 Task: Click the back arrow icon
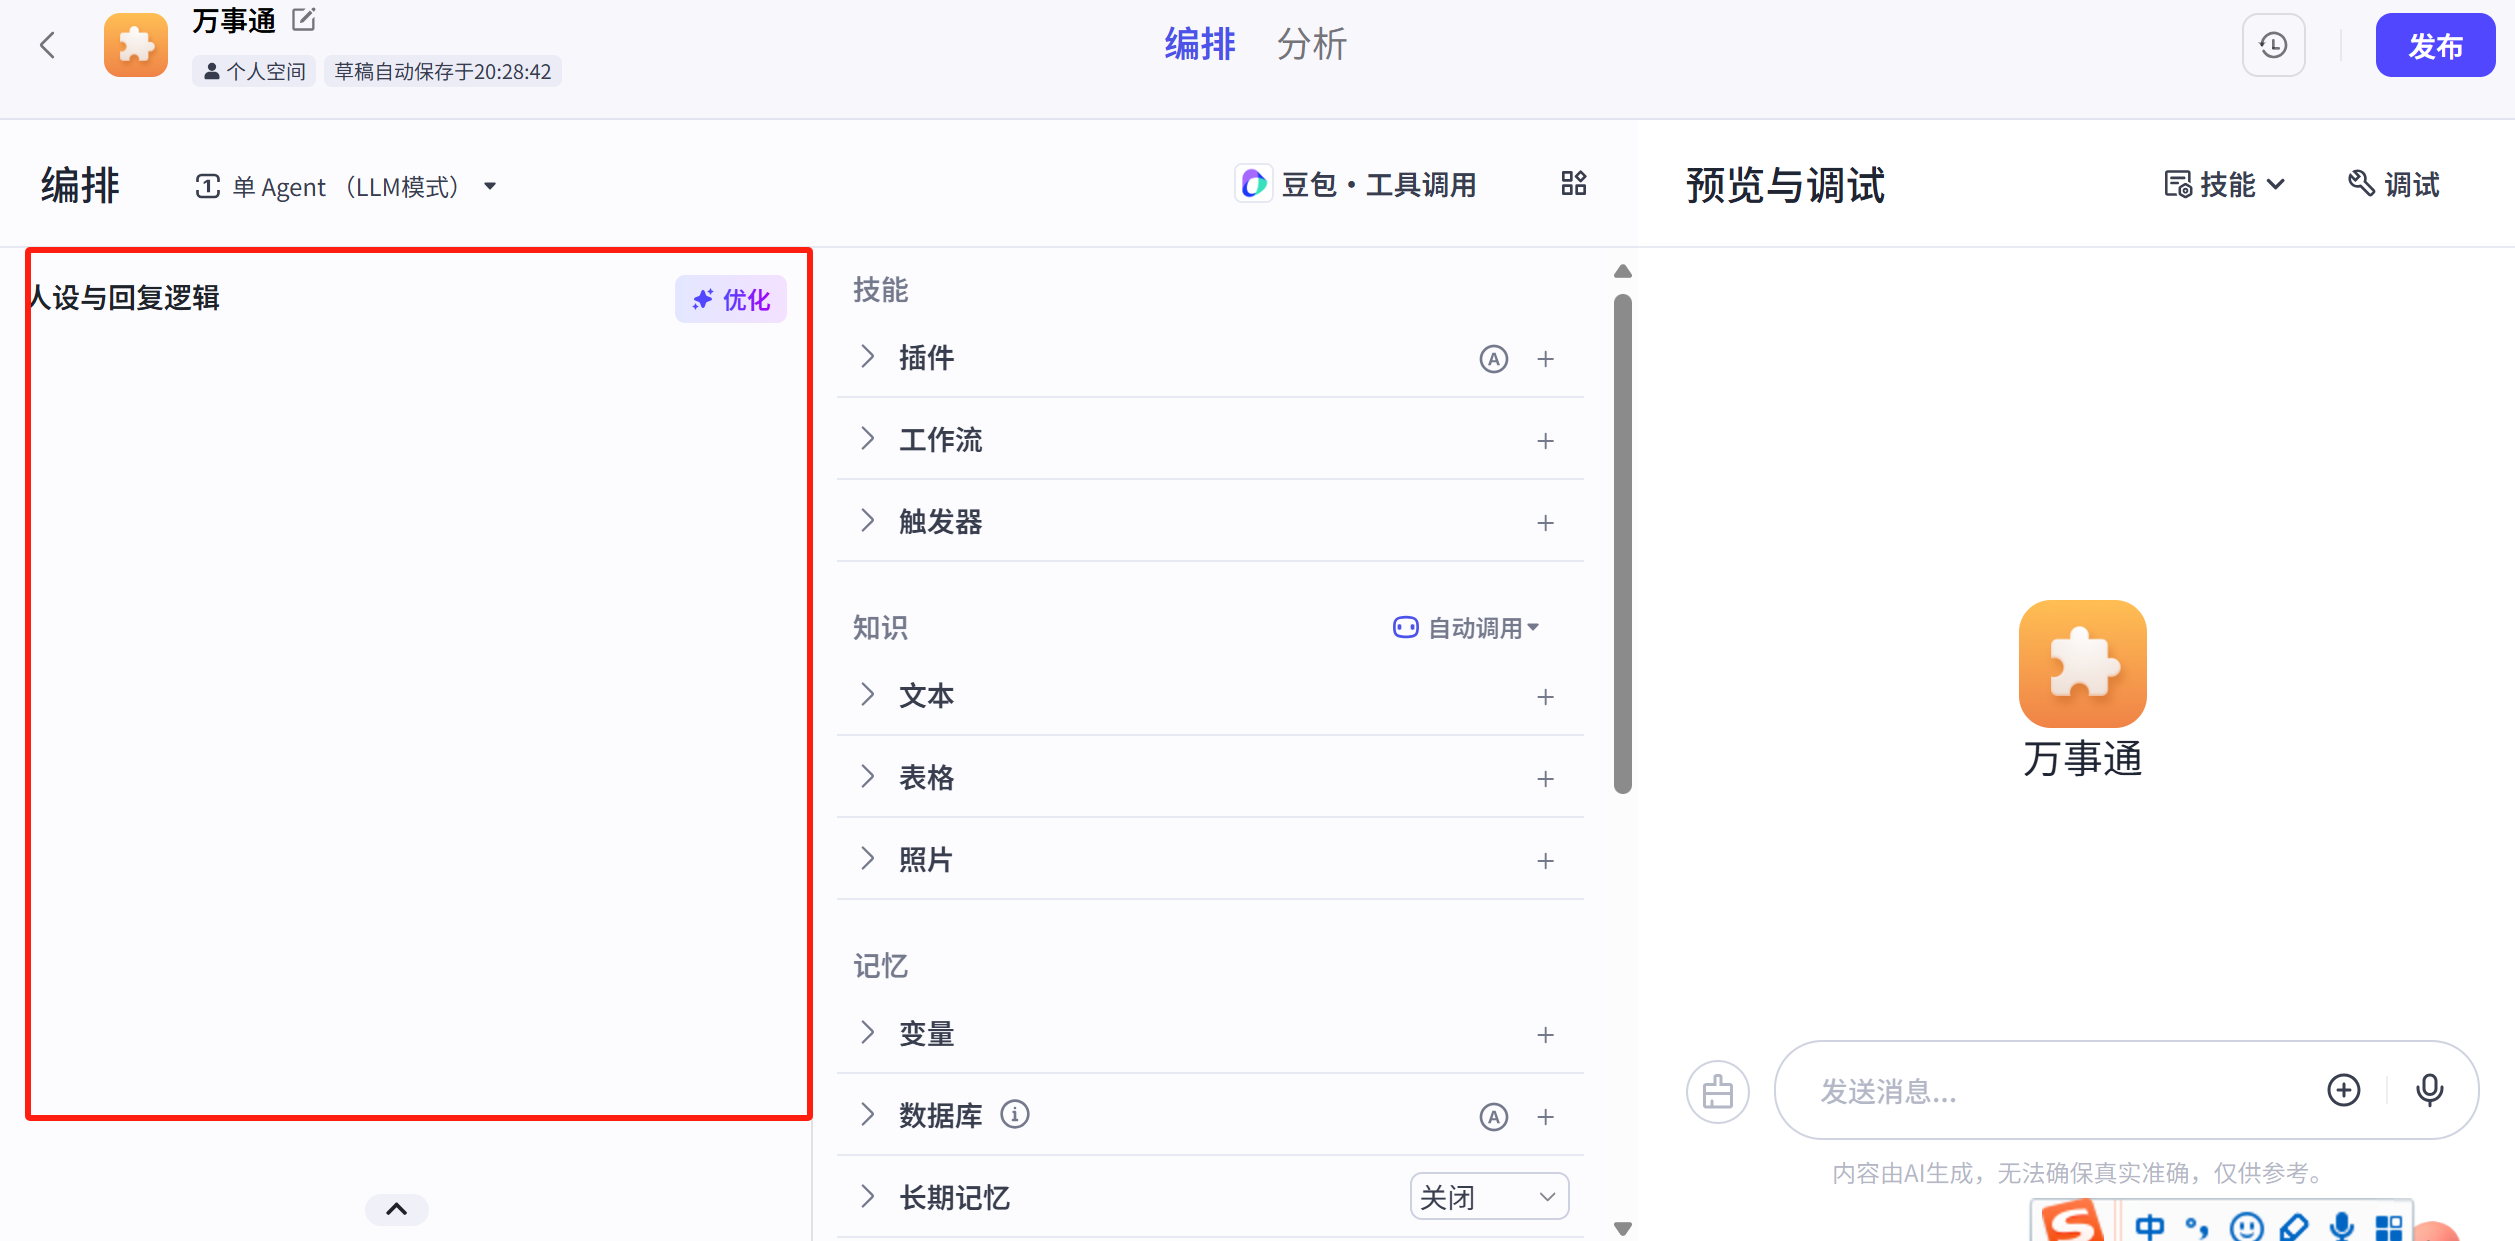[47, 45]
